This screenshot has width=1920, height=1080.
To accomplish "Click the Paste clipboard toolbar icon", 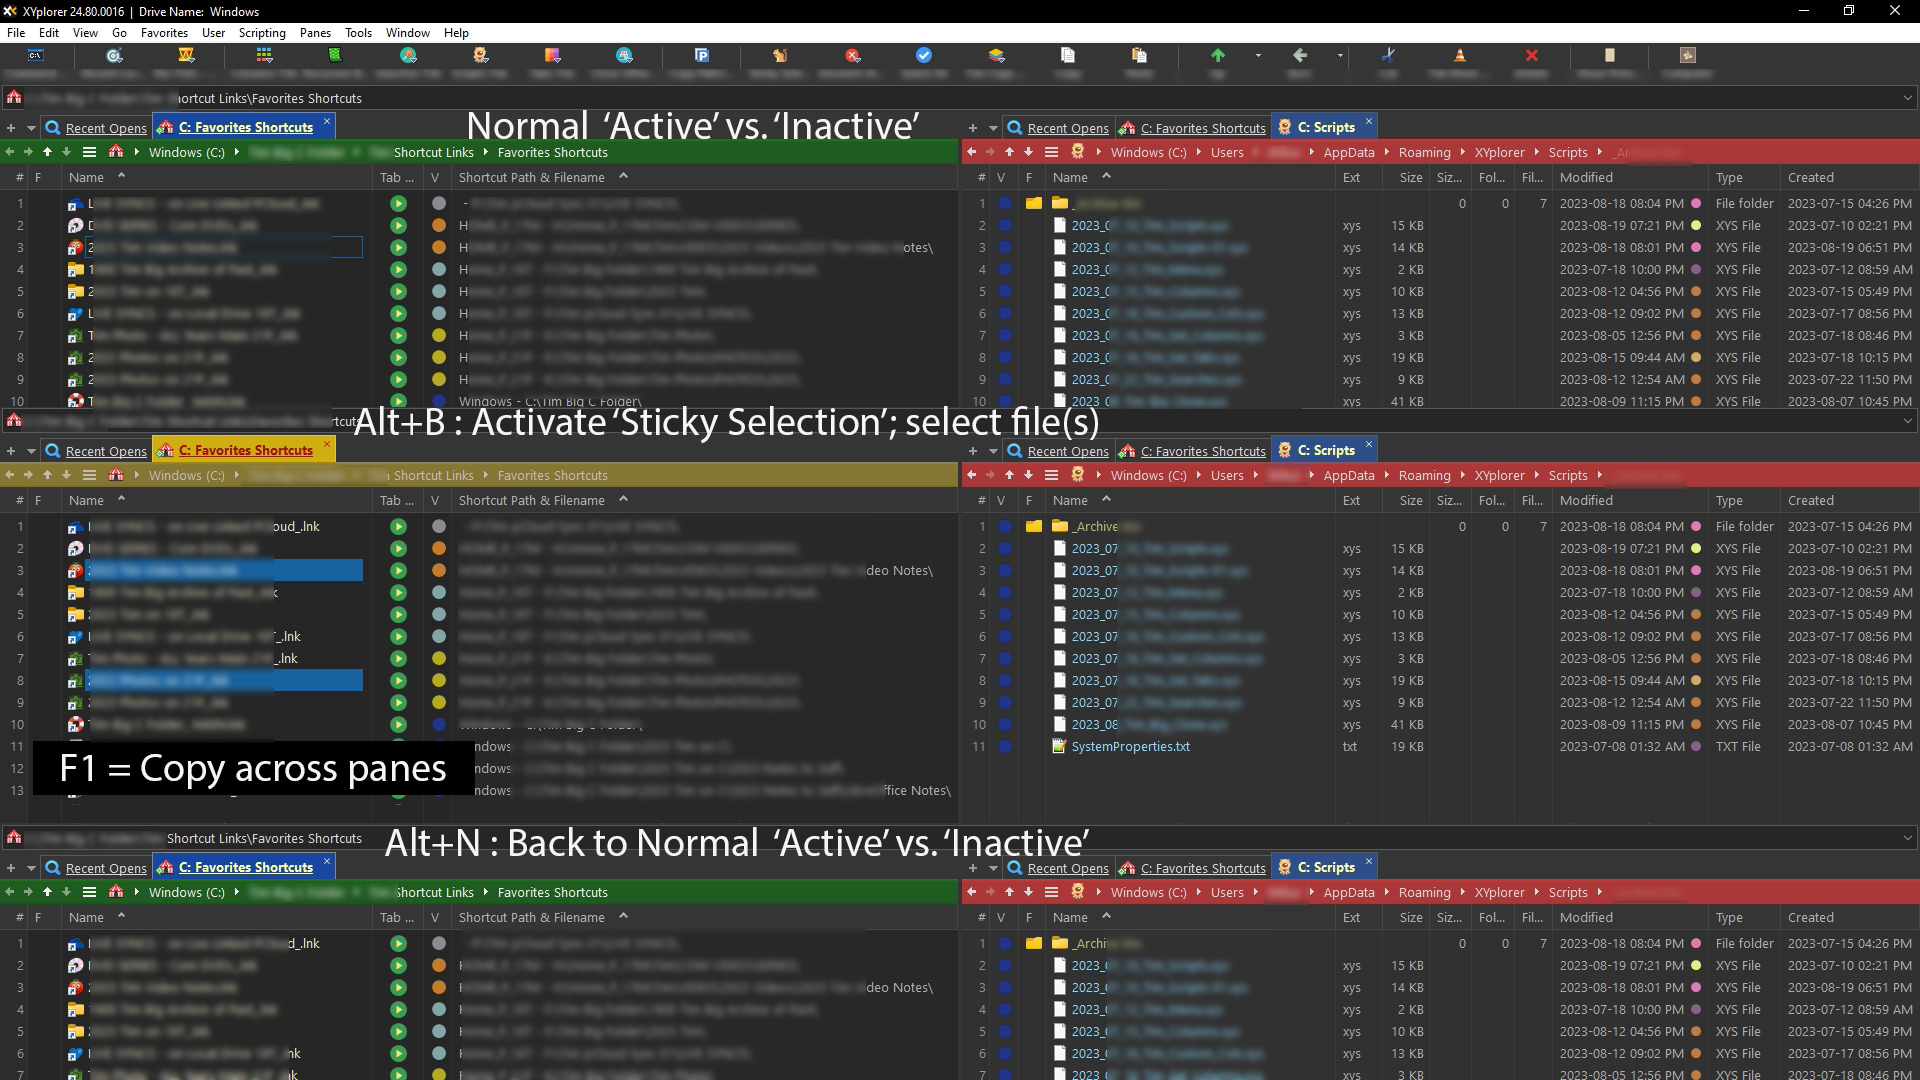I will click(x=1139, y=56).
